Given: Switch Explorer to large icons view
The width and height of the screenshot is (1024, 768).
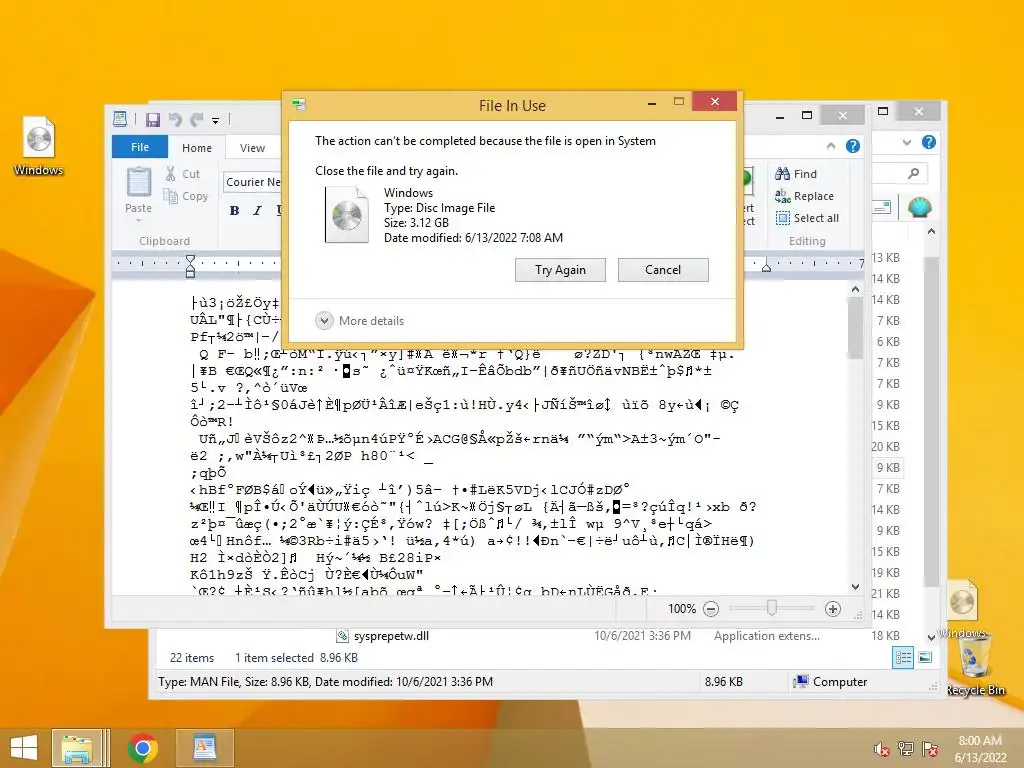Looking at the screenshot, I should pyautogui.click(x=925, y=657).
